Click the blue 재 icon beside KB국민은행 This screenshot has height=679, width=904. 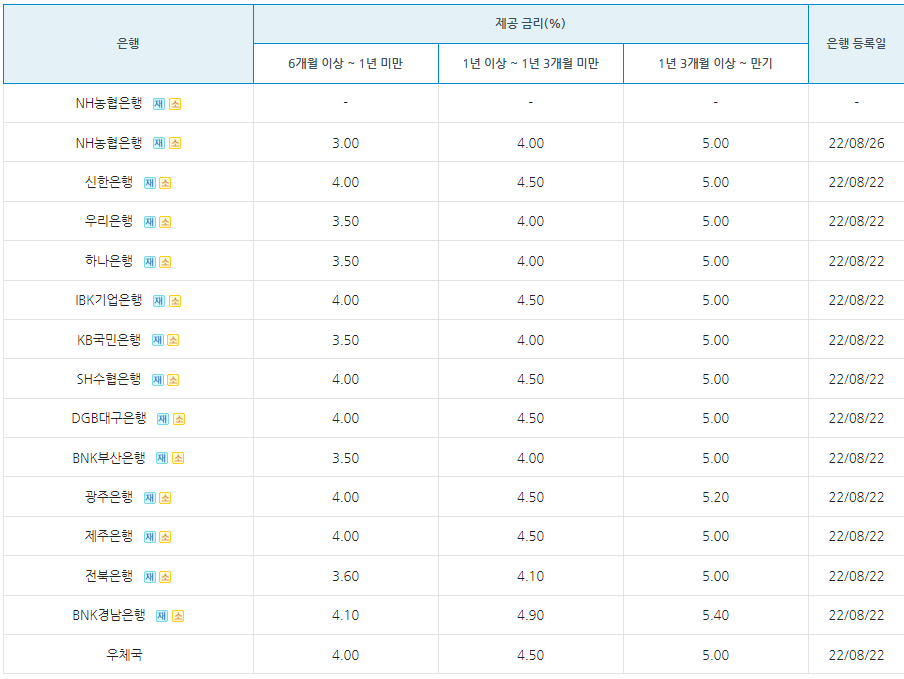158,341
